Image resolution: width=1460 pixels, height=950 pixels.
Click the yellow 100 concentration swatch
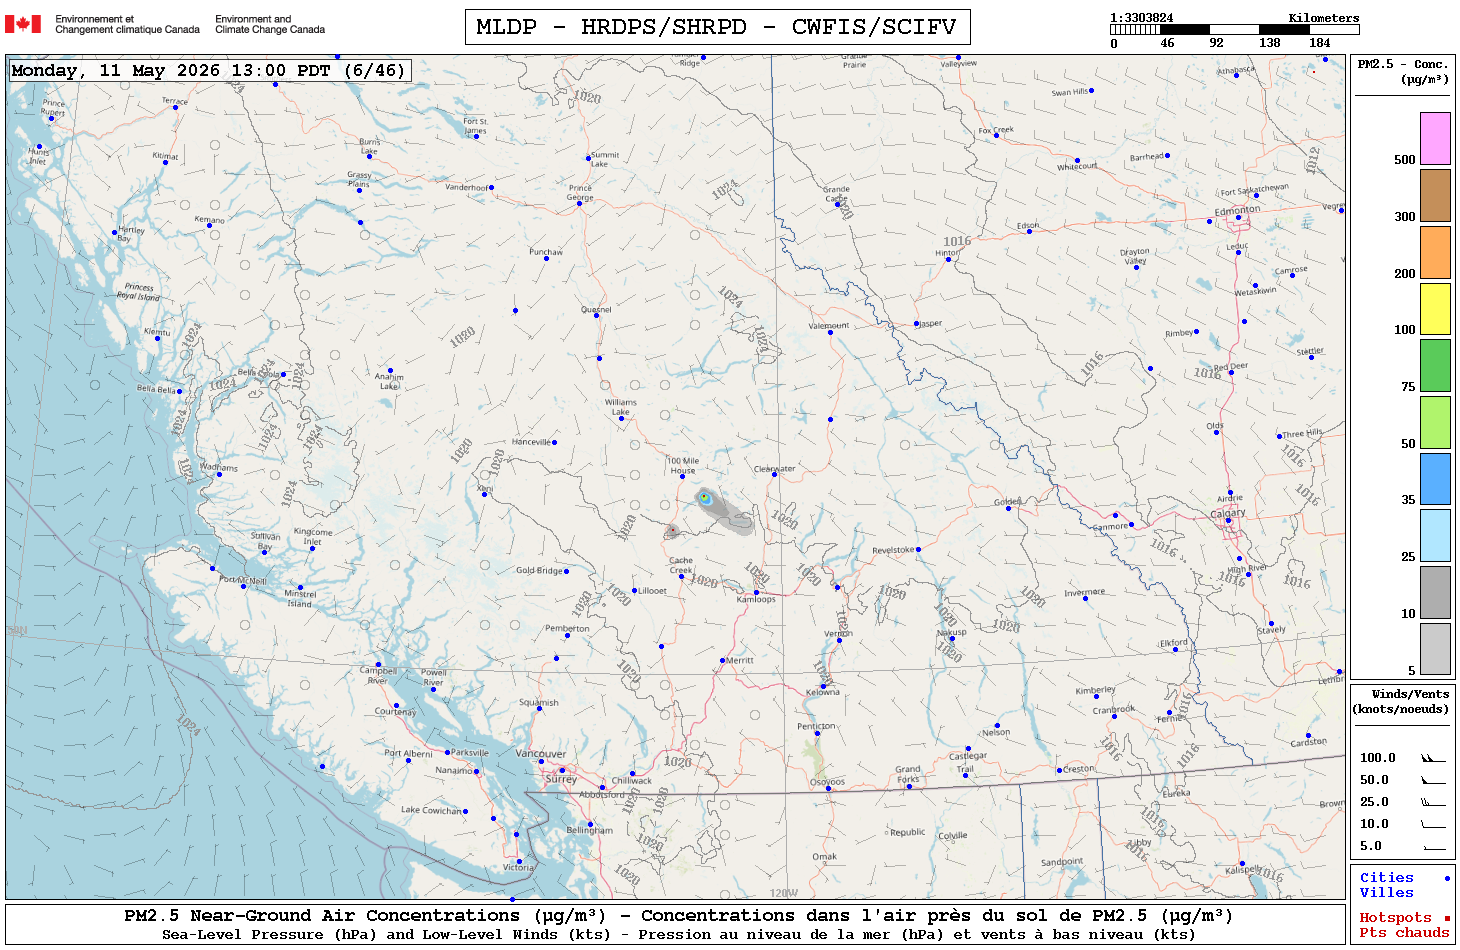(x=1435, y=309)
